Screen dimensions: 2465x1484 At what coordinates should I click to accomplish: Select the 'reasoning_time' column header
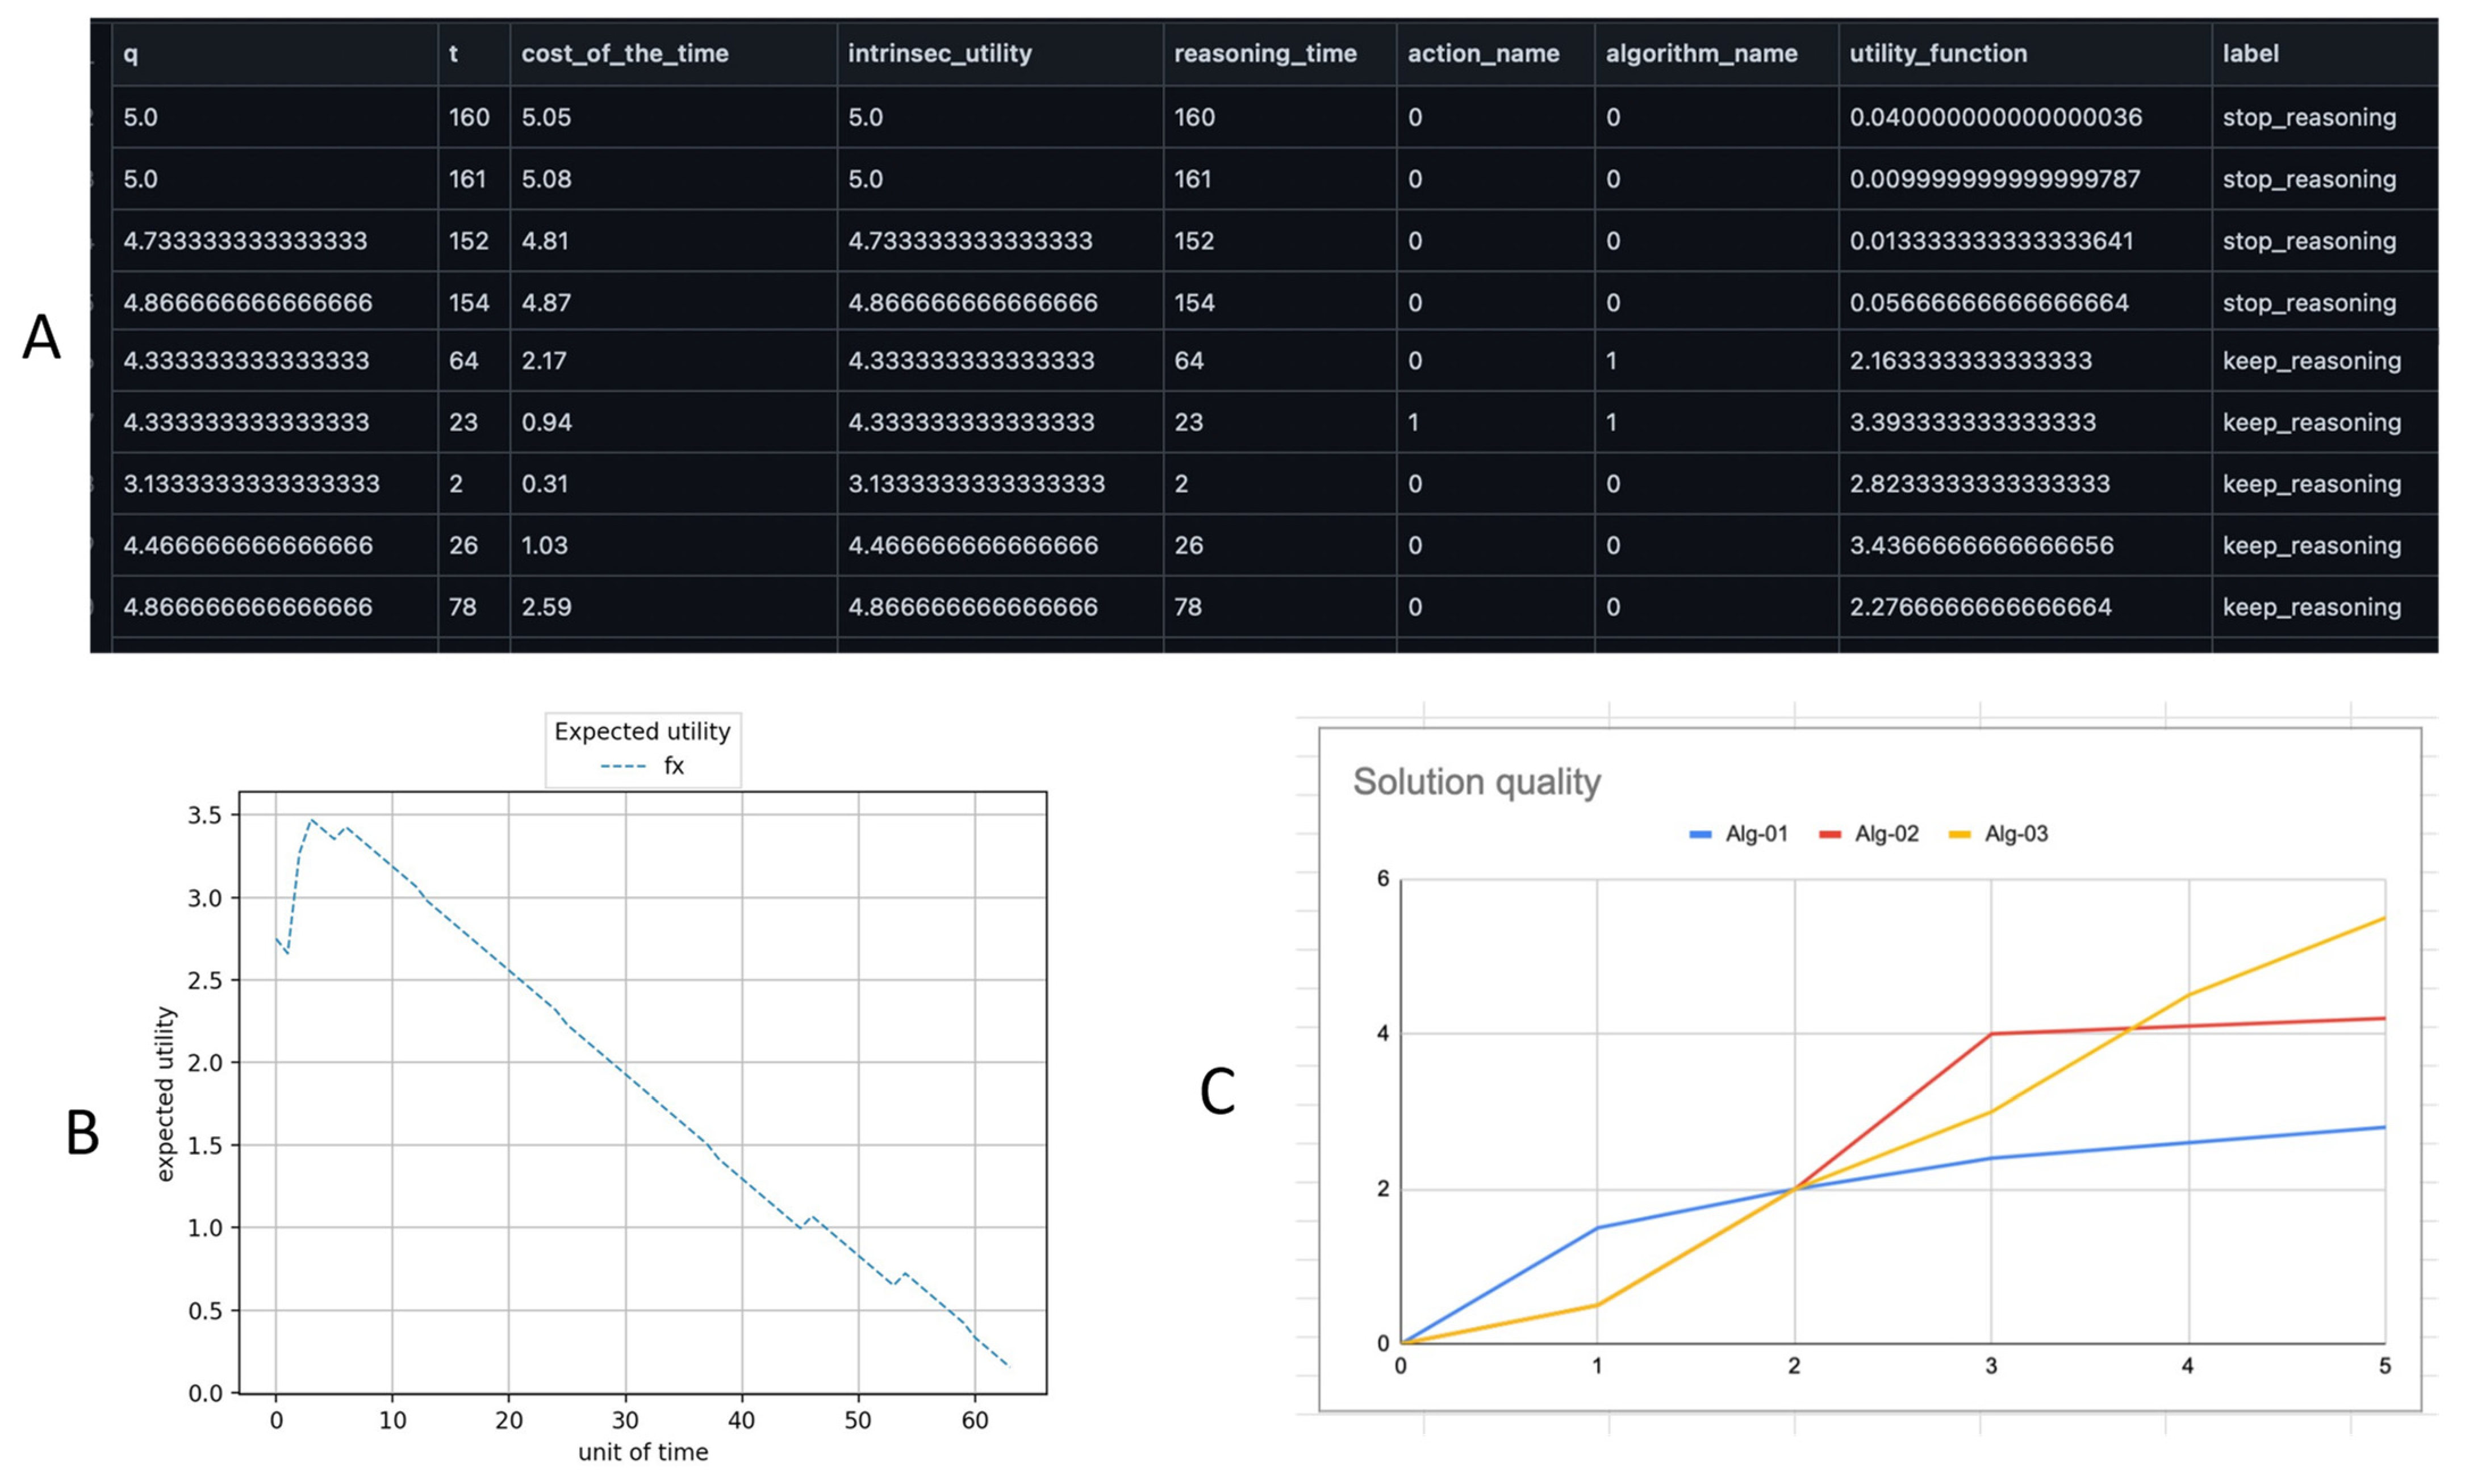pyautogui.click(x=1264, y=53)
